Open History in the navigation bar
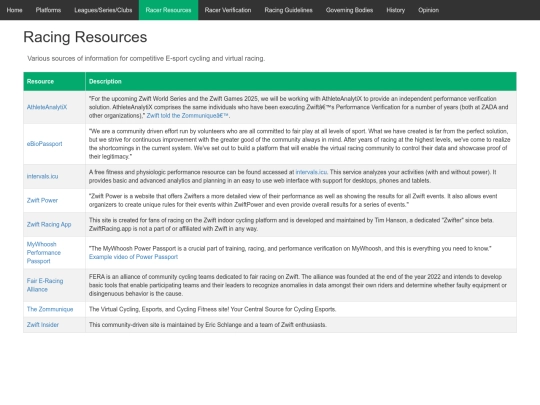 395,10
